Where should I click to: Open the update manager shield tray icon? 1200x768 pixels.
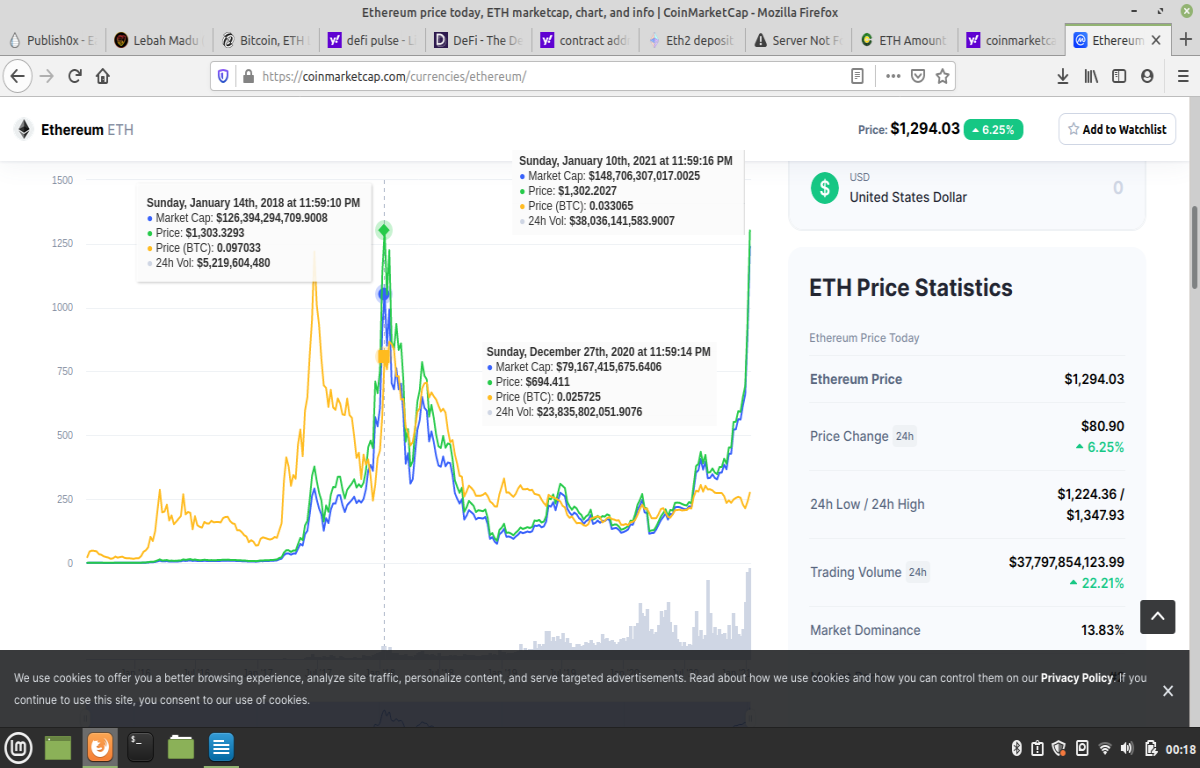tap(1060, 748)
